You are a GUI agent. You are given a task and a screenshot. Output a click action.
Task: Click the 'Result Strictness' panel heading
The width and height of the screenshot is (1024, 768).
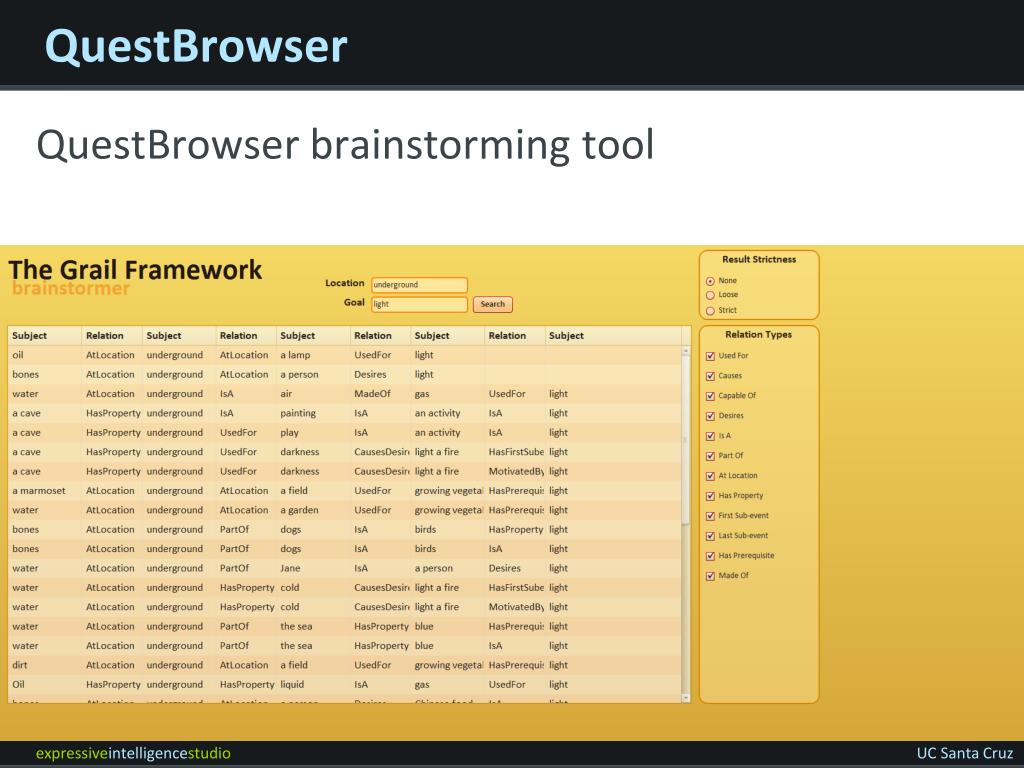click(759, 259)
